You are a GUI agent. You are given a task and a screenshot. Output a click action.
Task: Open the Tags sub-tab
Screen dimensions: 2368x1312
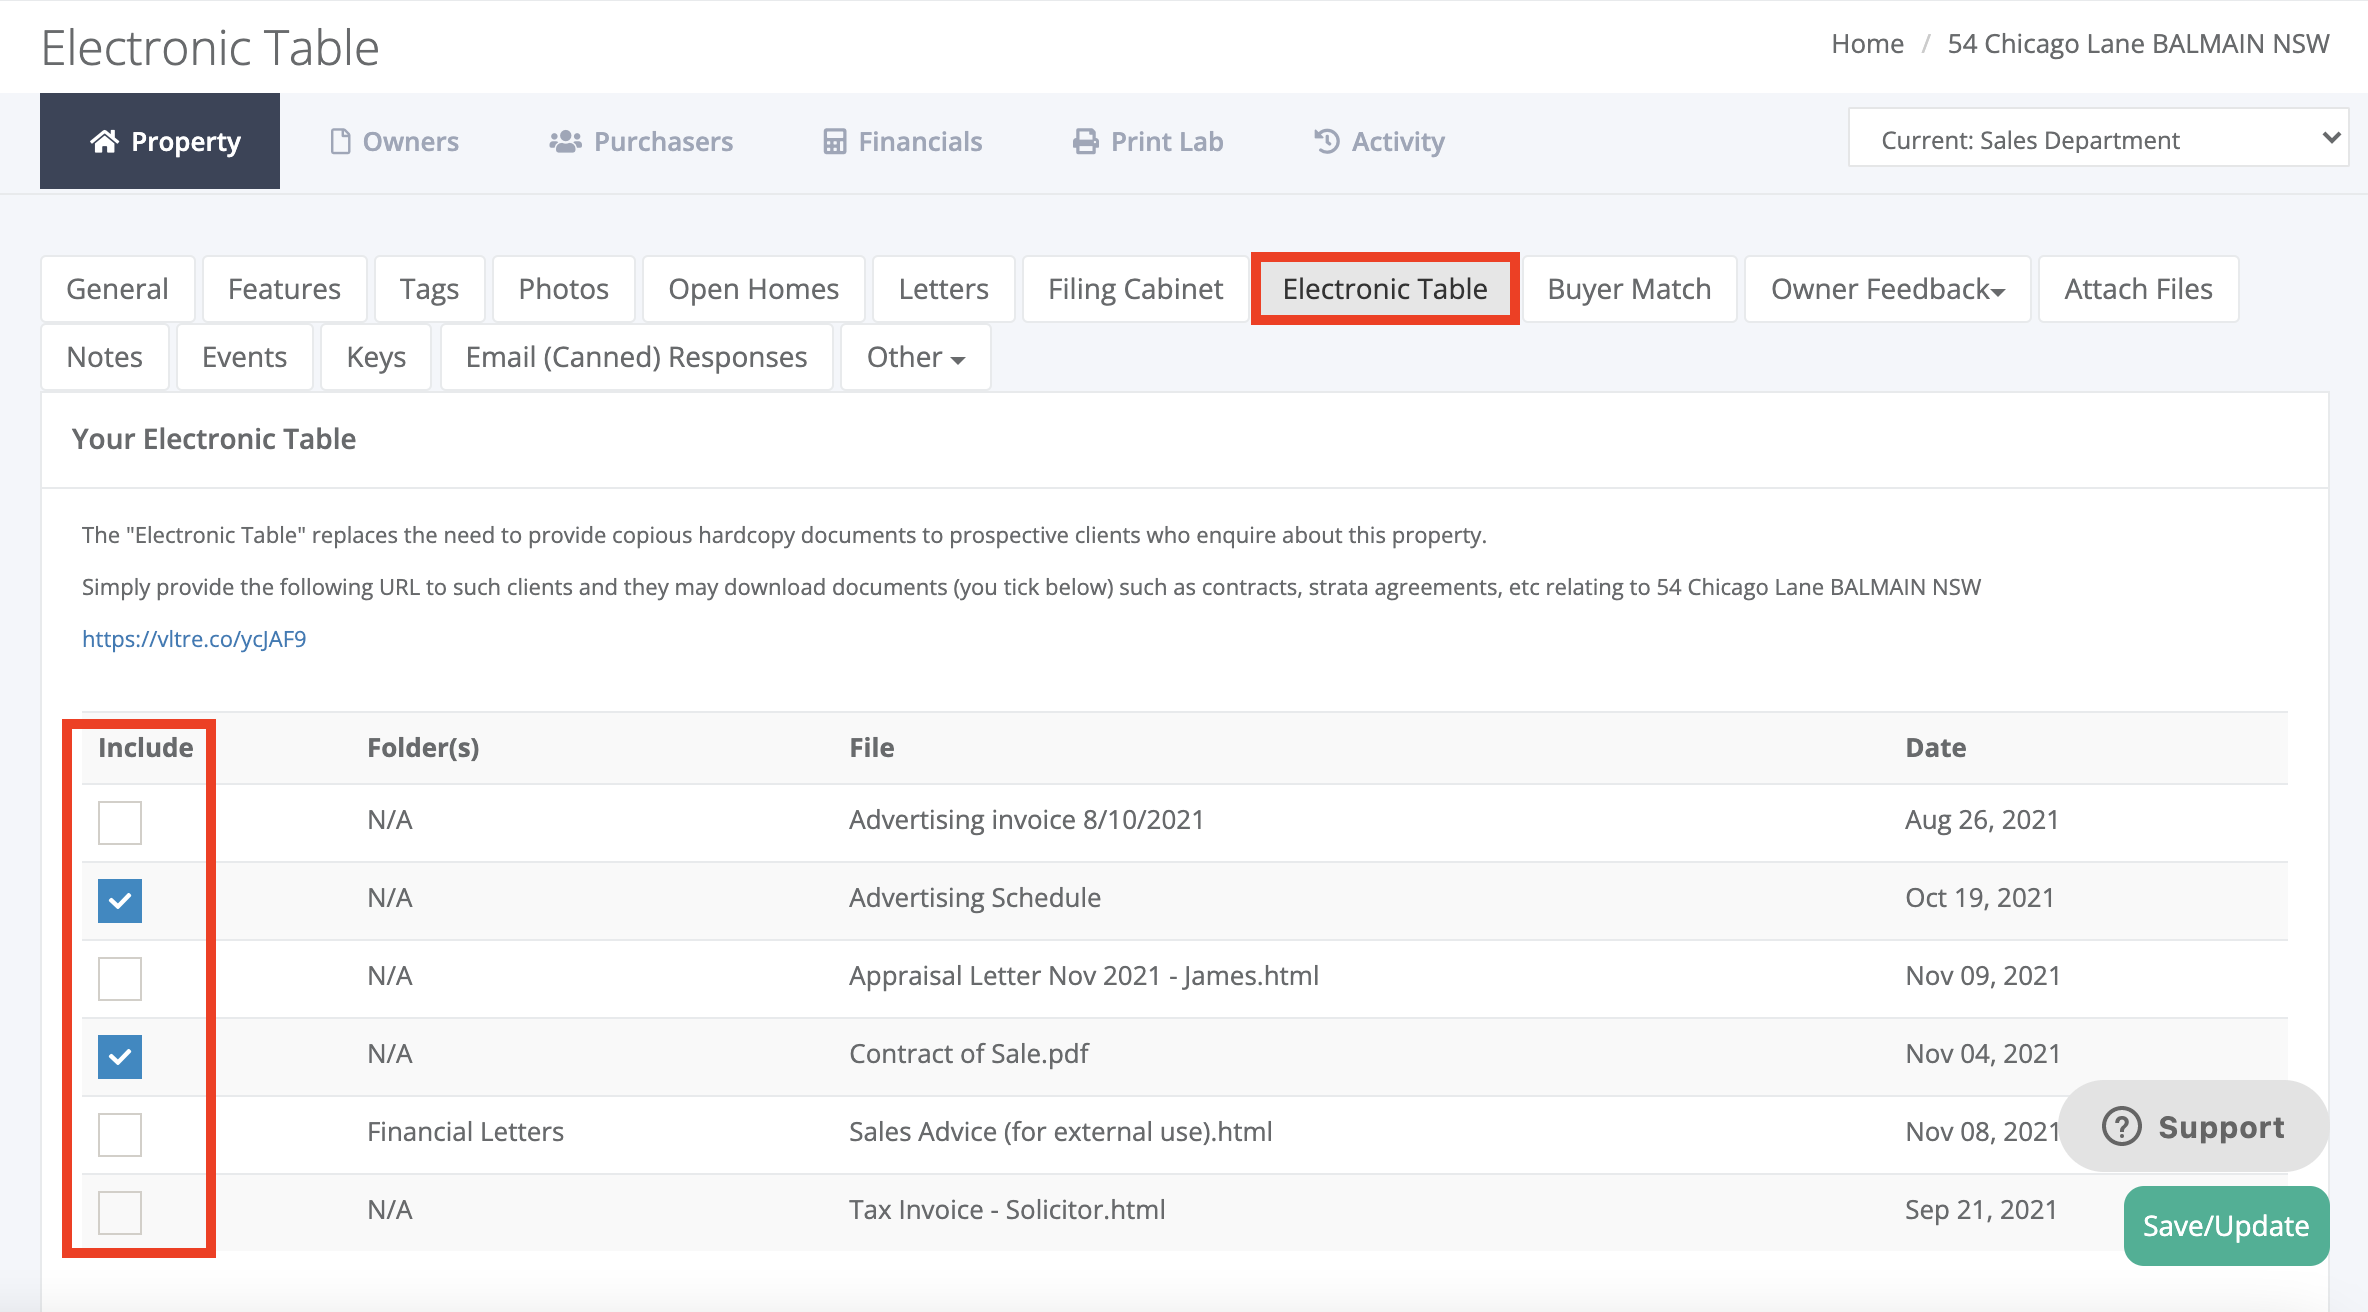click(429, 289)
